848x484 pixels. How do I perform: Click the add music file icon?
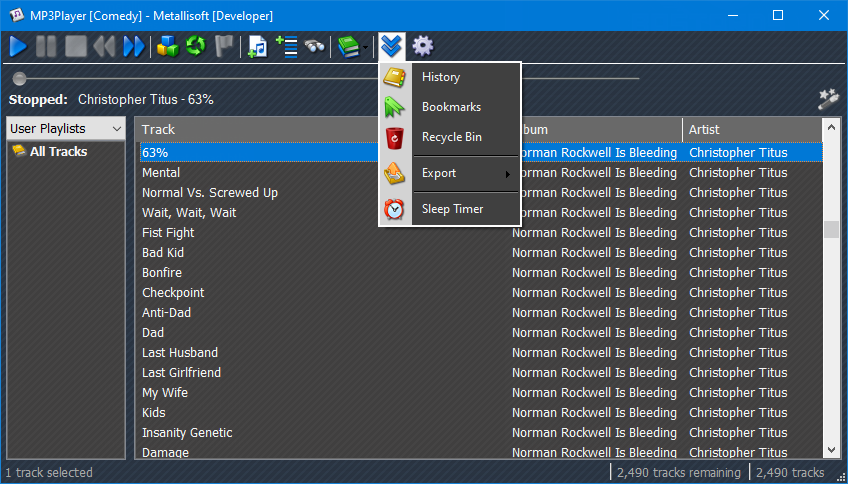(258, 46)
